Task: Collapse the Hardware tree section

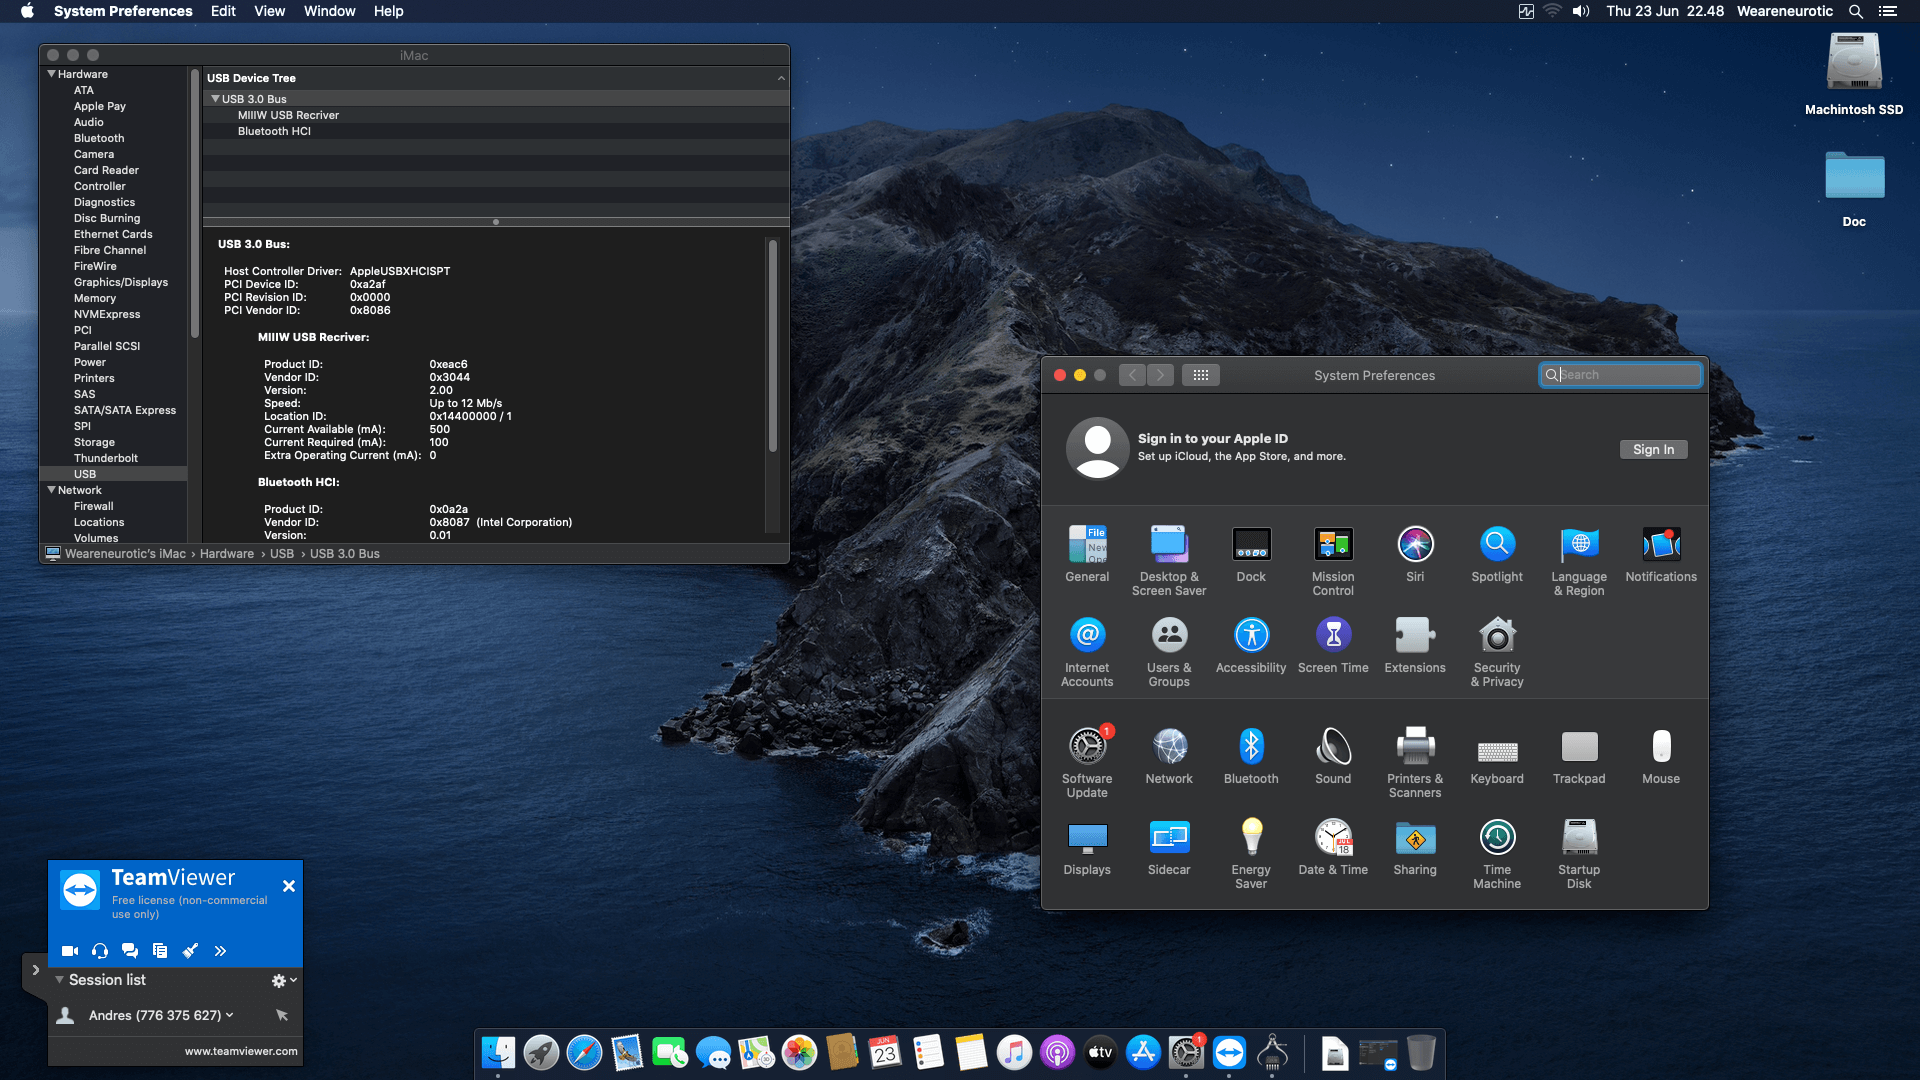Action: click(x=51, y=74)
